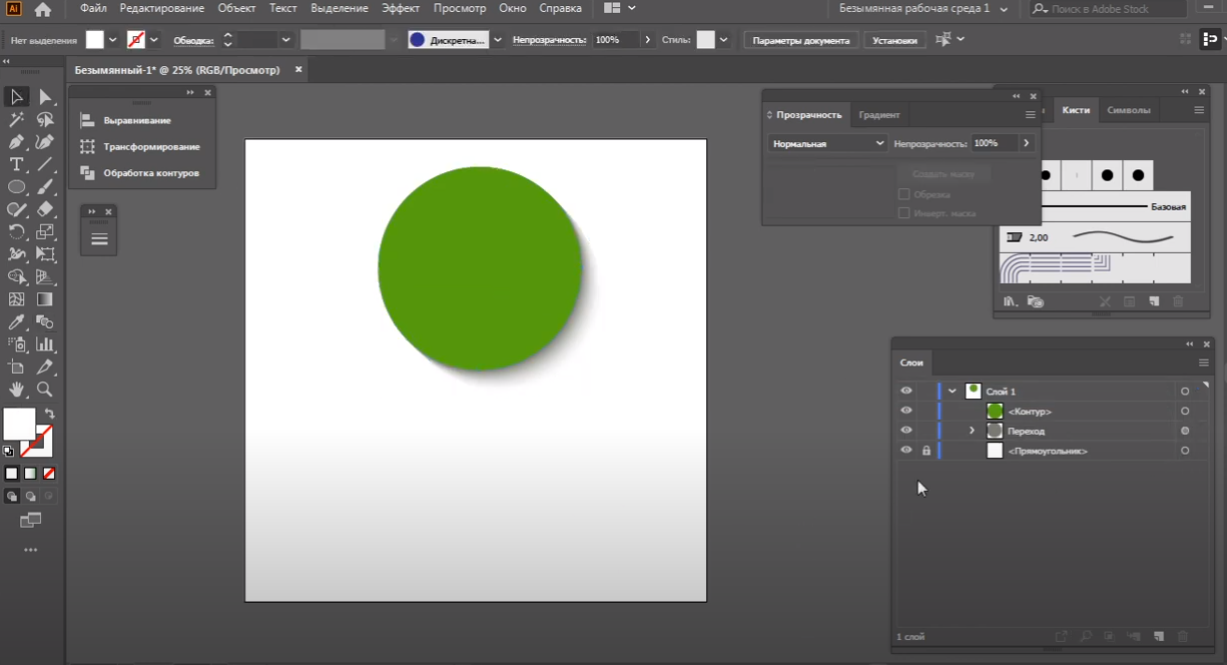Collapse the Слой 1 layer

point(953,391)
